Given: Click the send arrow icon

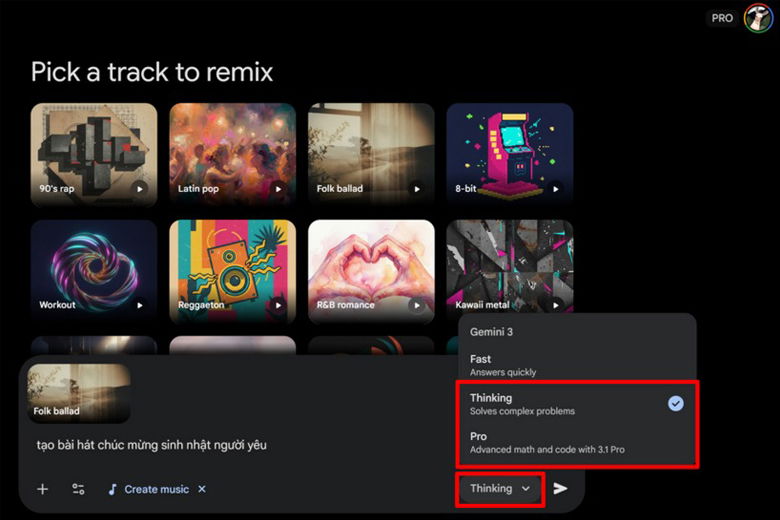Looking at the screenshot, I should 561,489.
